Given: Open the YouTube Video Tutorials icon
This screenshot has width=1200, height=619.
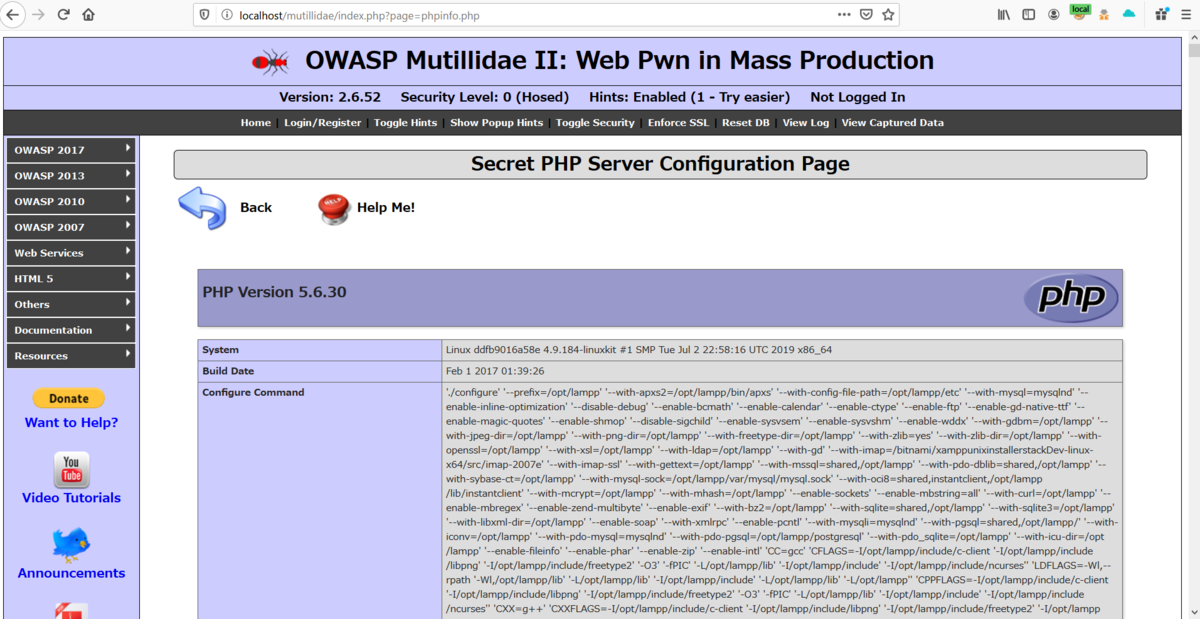Looking at the screenshot, I should pos(71,469).
